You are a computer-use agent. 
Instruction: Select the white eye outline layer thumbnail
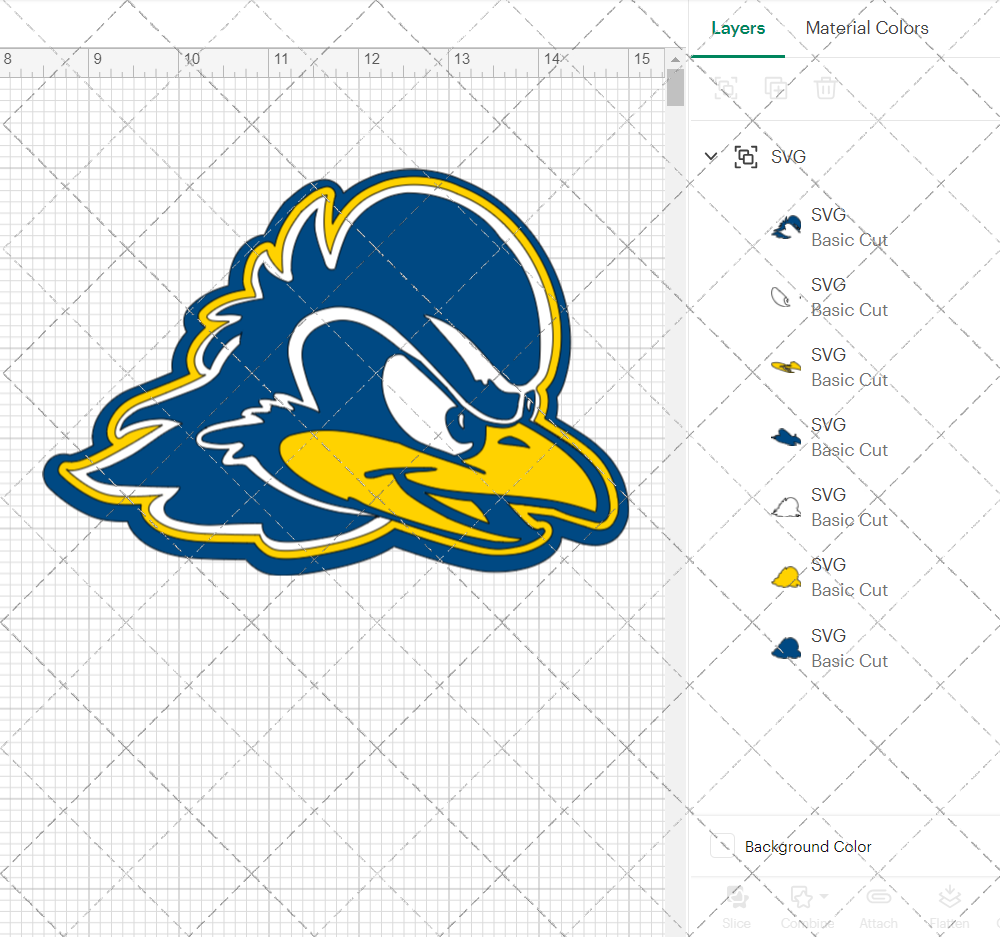[786, 297]
